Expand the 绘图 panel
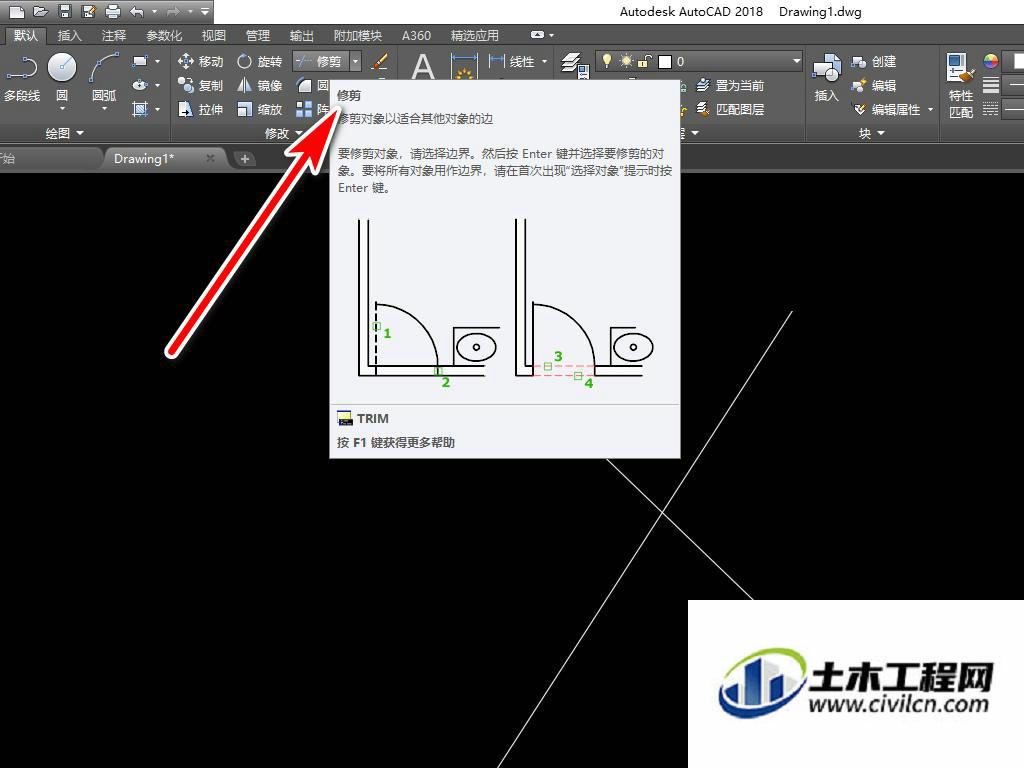Screen dimensions: 1024x768 point(64,133)
